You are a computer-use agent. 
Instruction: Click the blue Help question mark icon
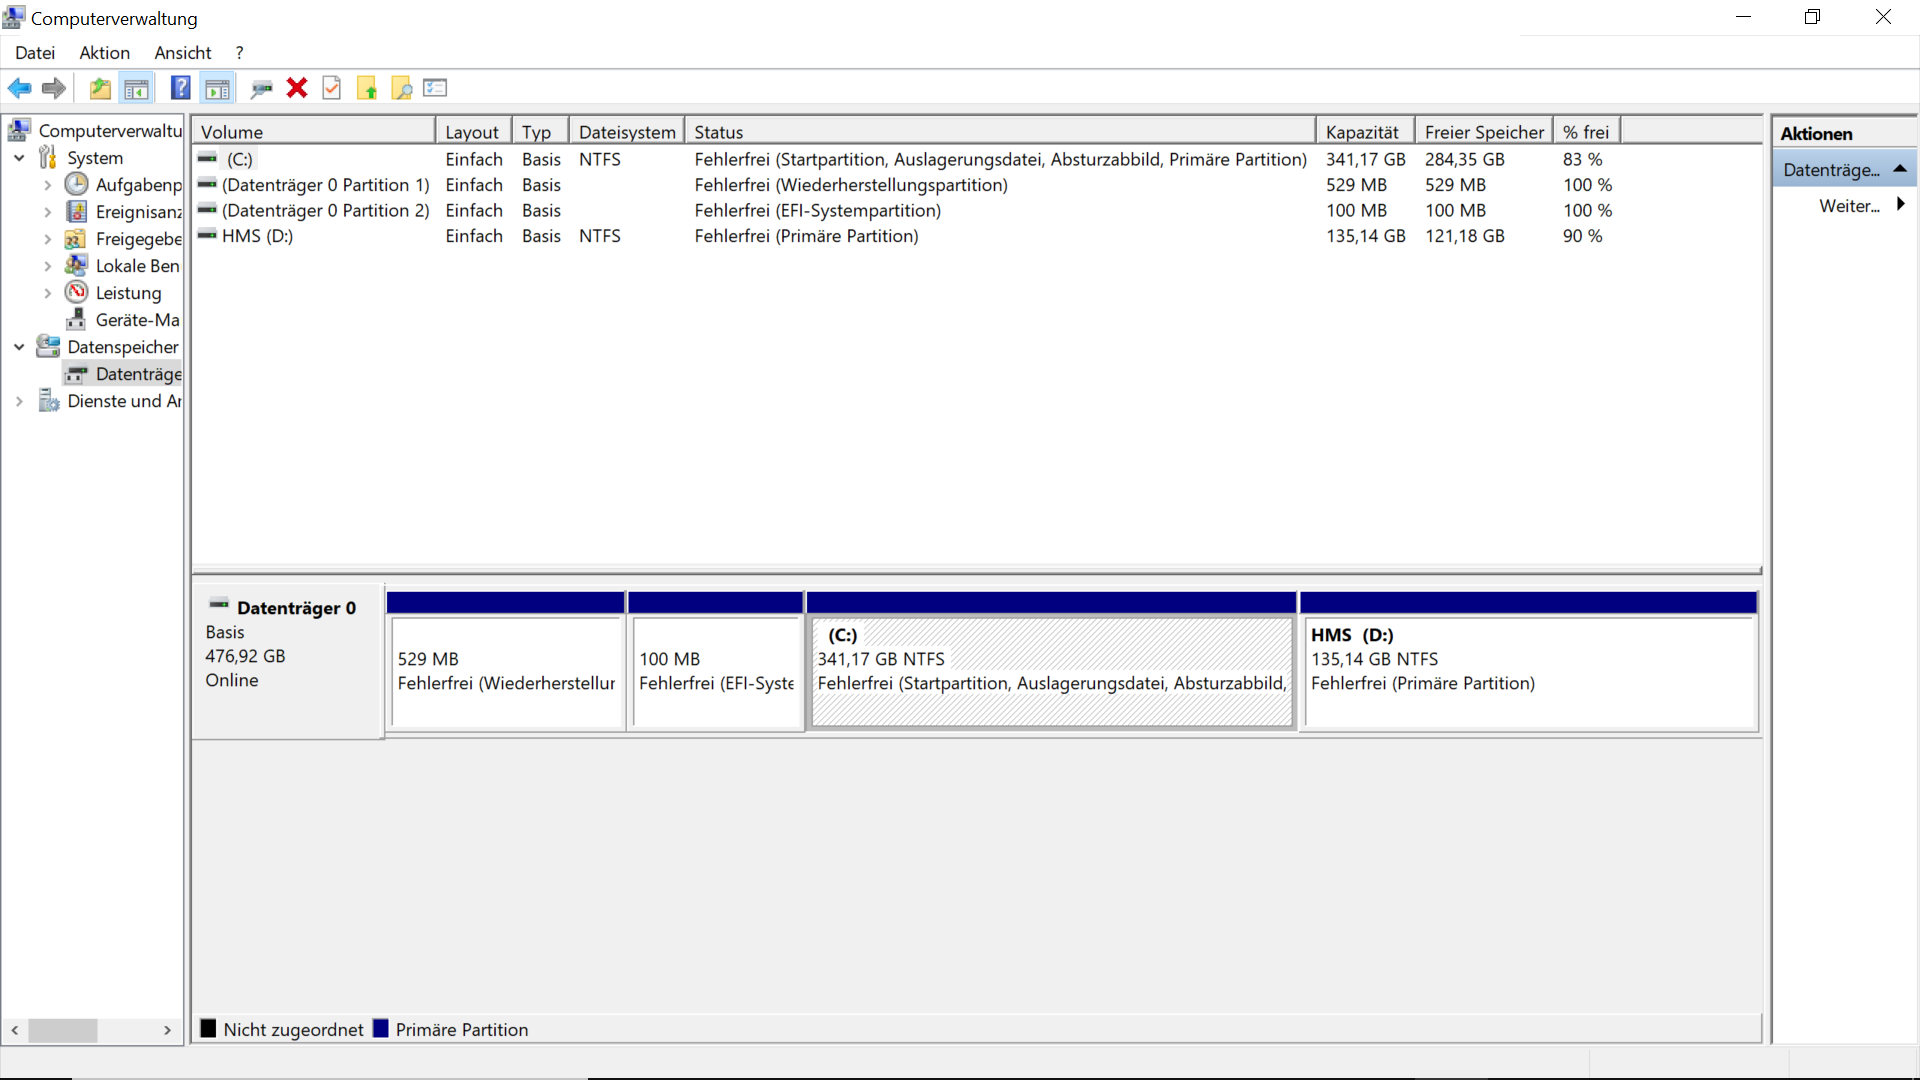tap(180, 88)
